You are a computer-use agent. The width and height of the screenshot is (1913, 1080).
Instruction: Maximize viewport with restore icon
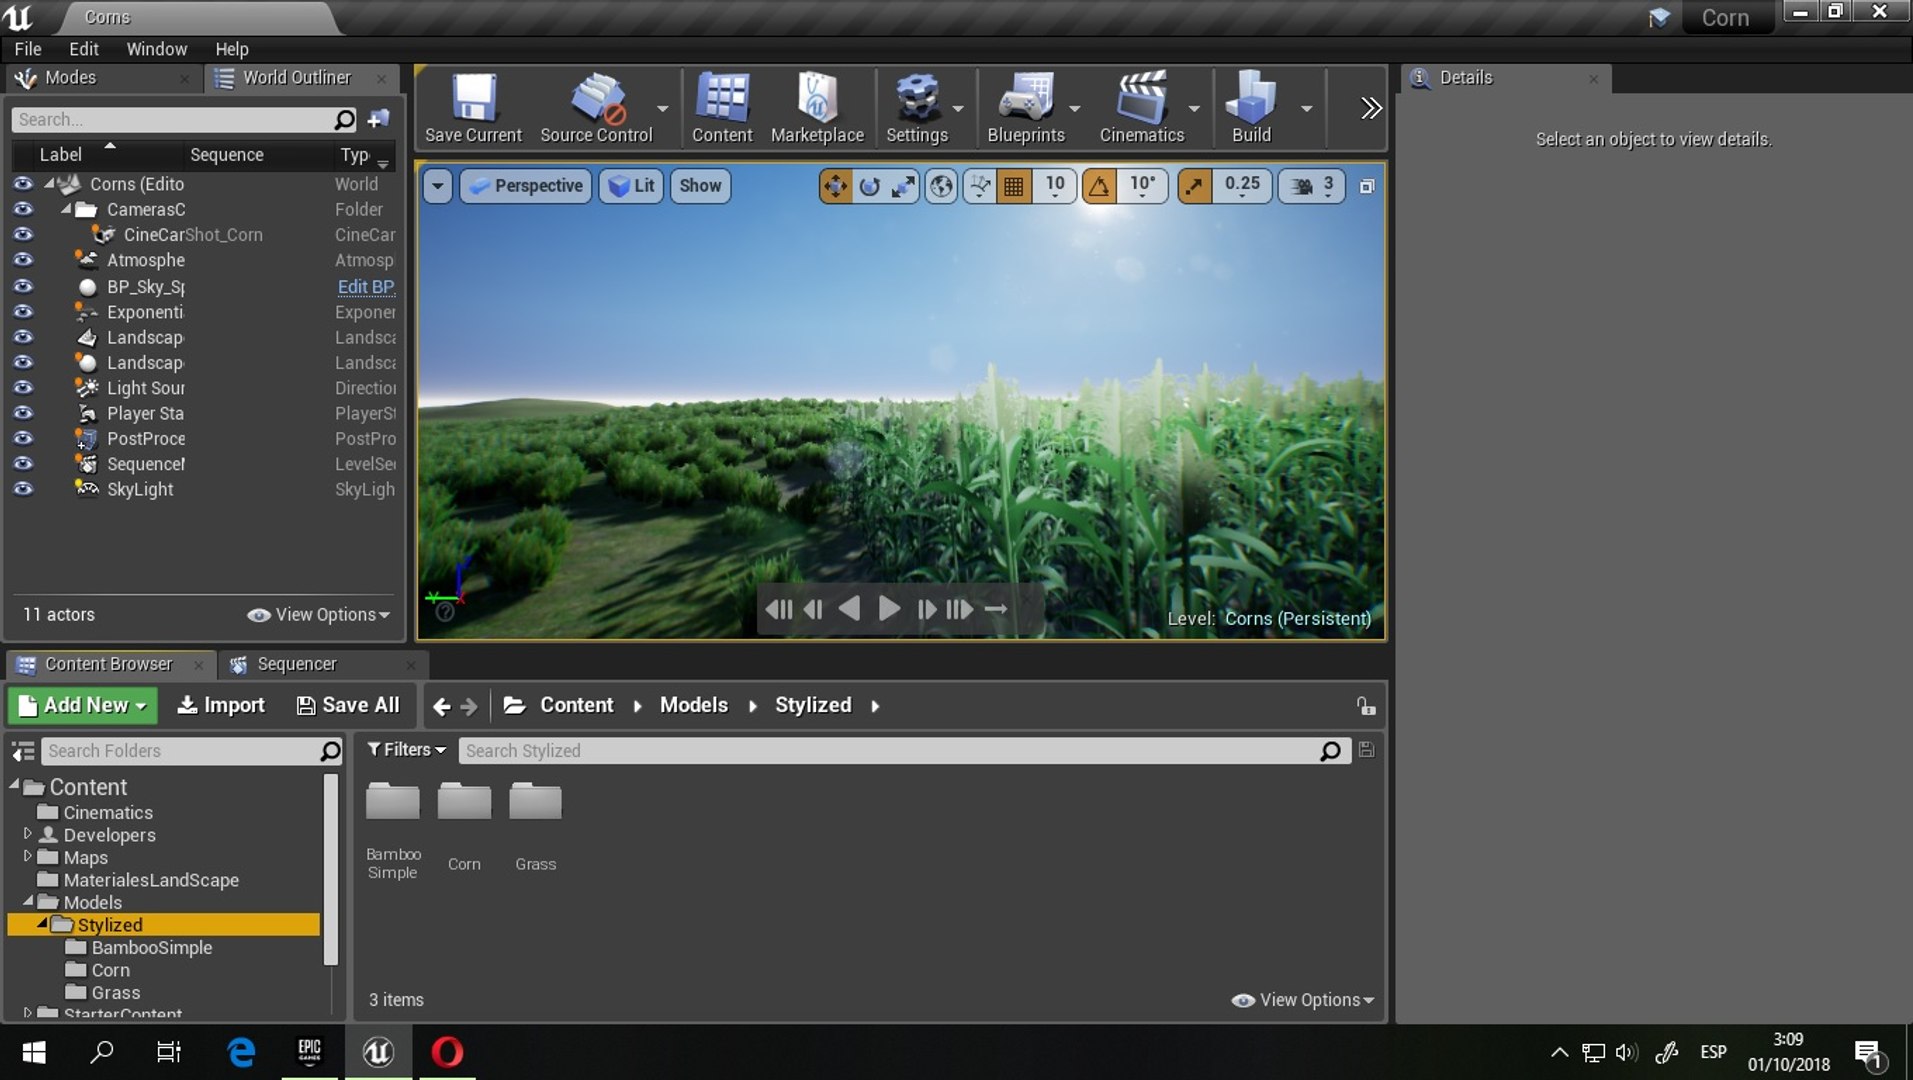tap(1367, 186)
